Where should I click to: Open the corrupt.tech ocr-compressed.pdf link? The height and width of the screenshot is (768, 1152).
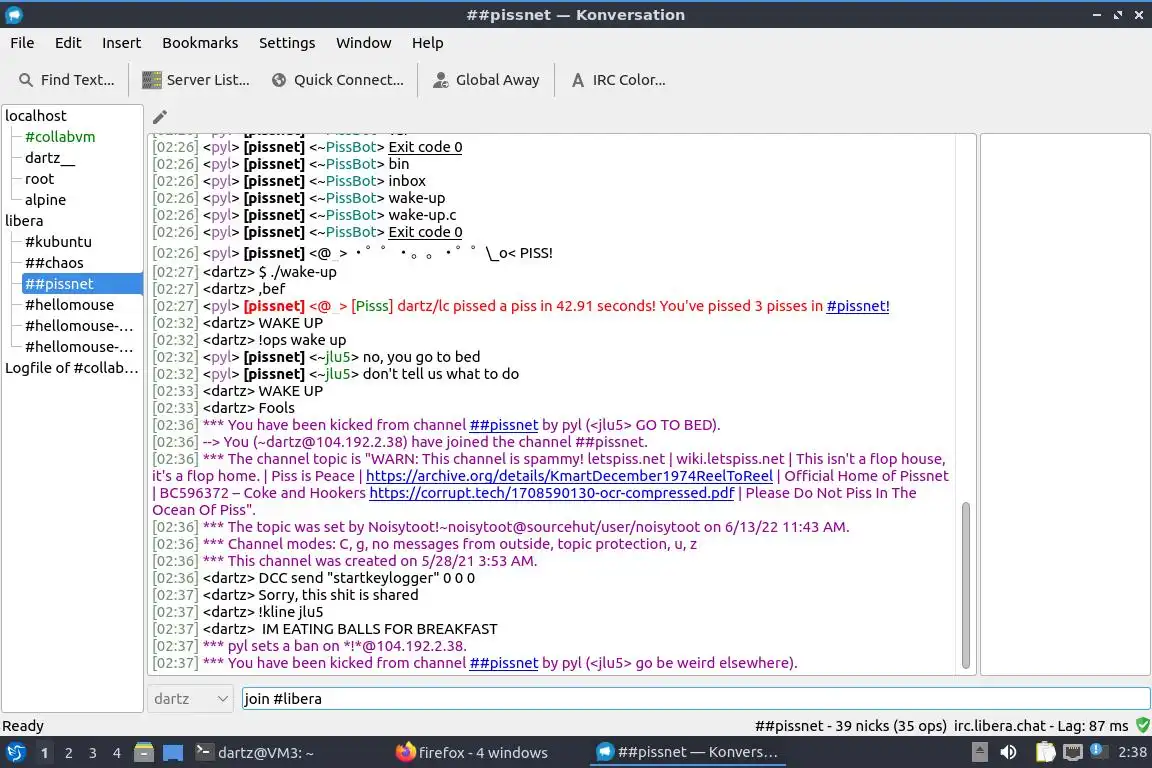coord(551,492)
